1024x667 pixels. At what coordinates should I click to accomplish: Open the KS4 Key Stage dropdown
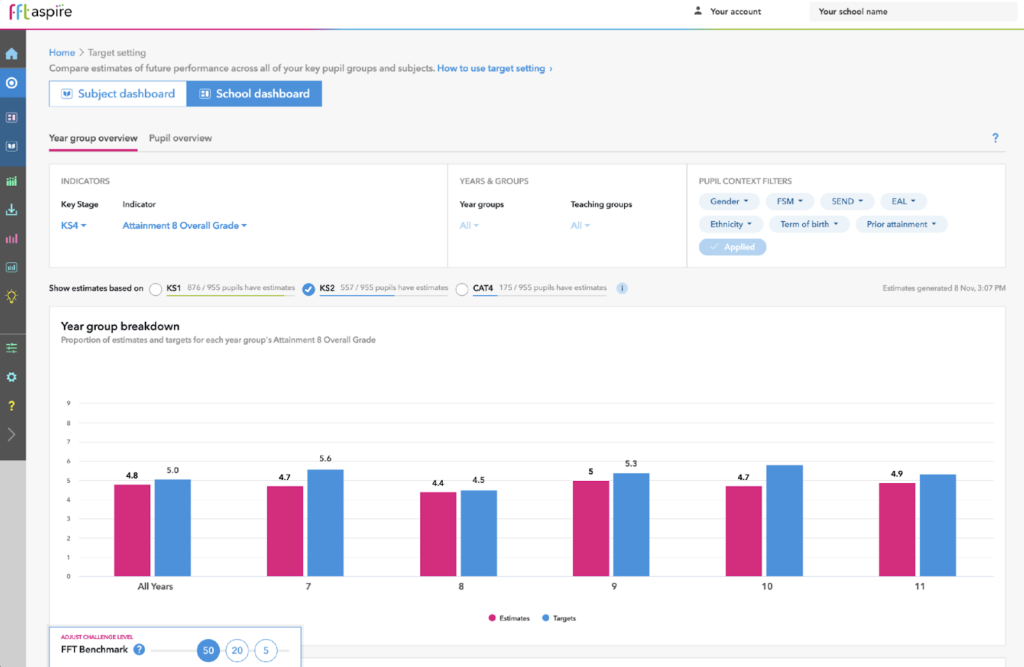click(74, 226)
